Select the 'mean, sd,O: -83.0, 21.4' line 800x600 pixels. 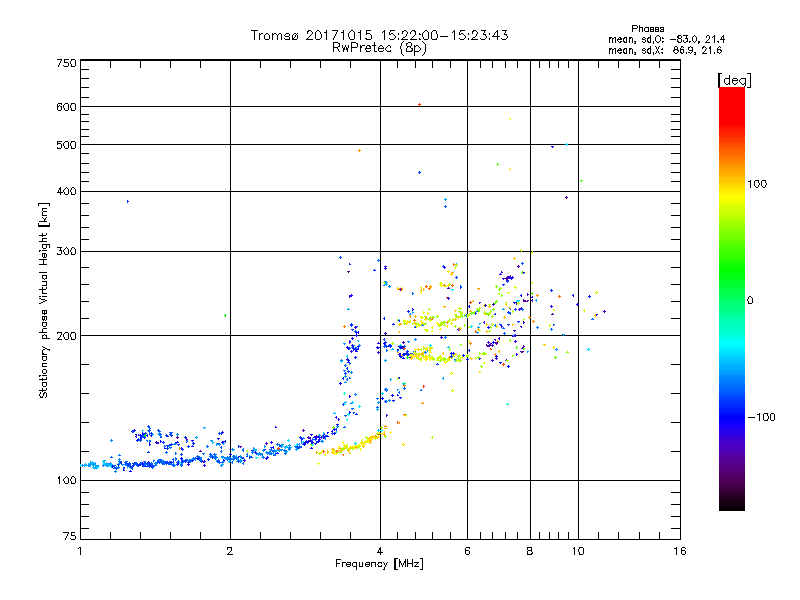666,39
